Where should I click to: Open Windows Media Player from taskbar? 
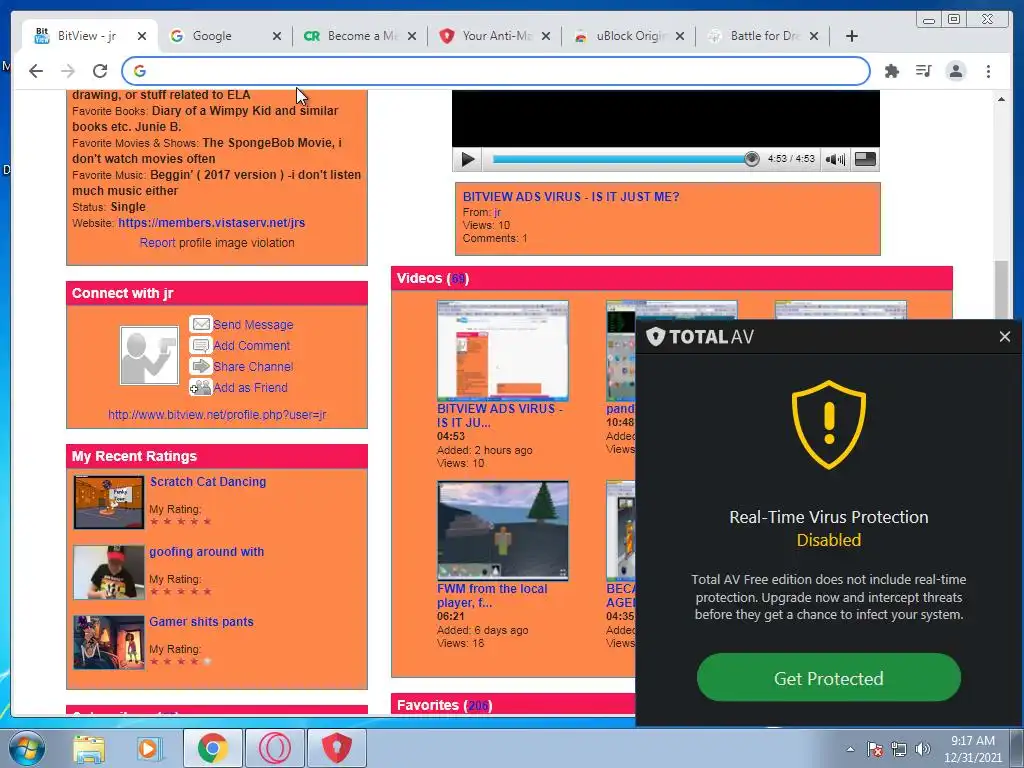(x=148, y=748)
